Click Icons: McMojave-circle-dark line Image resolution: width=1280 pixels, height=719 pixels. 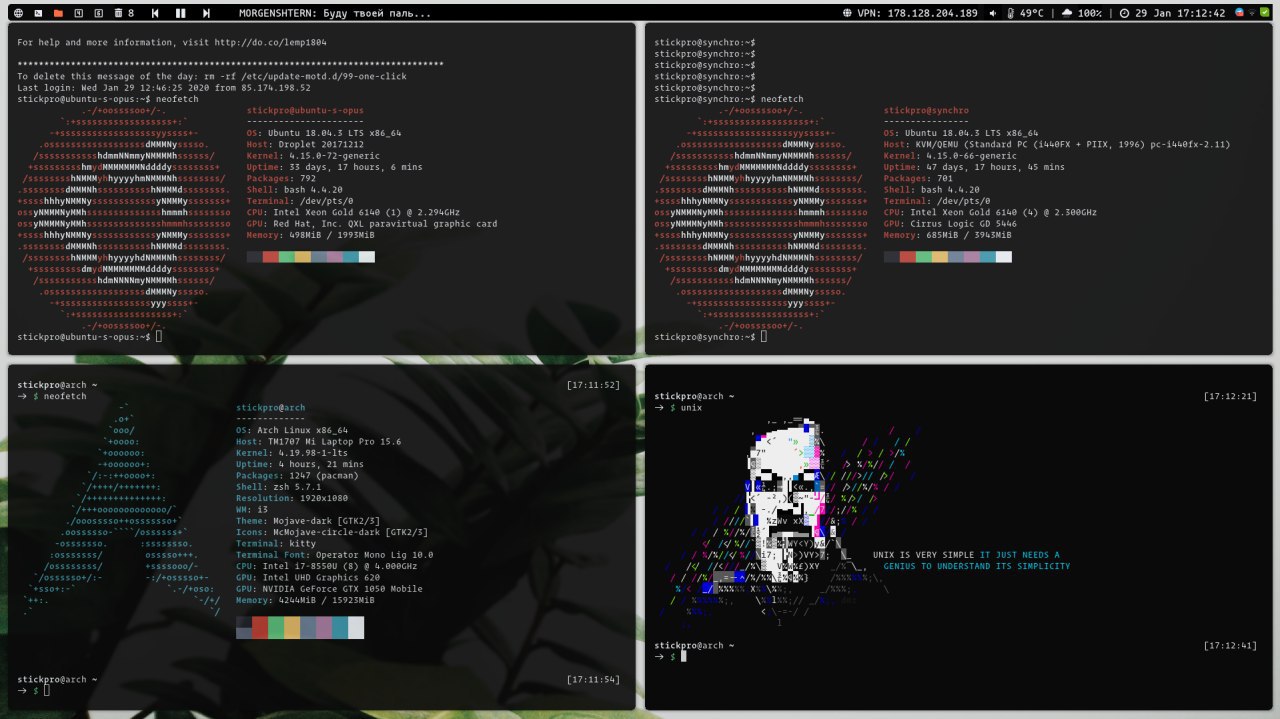(x=332, y=532)
